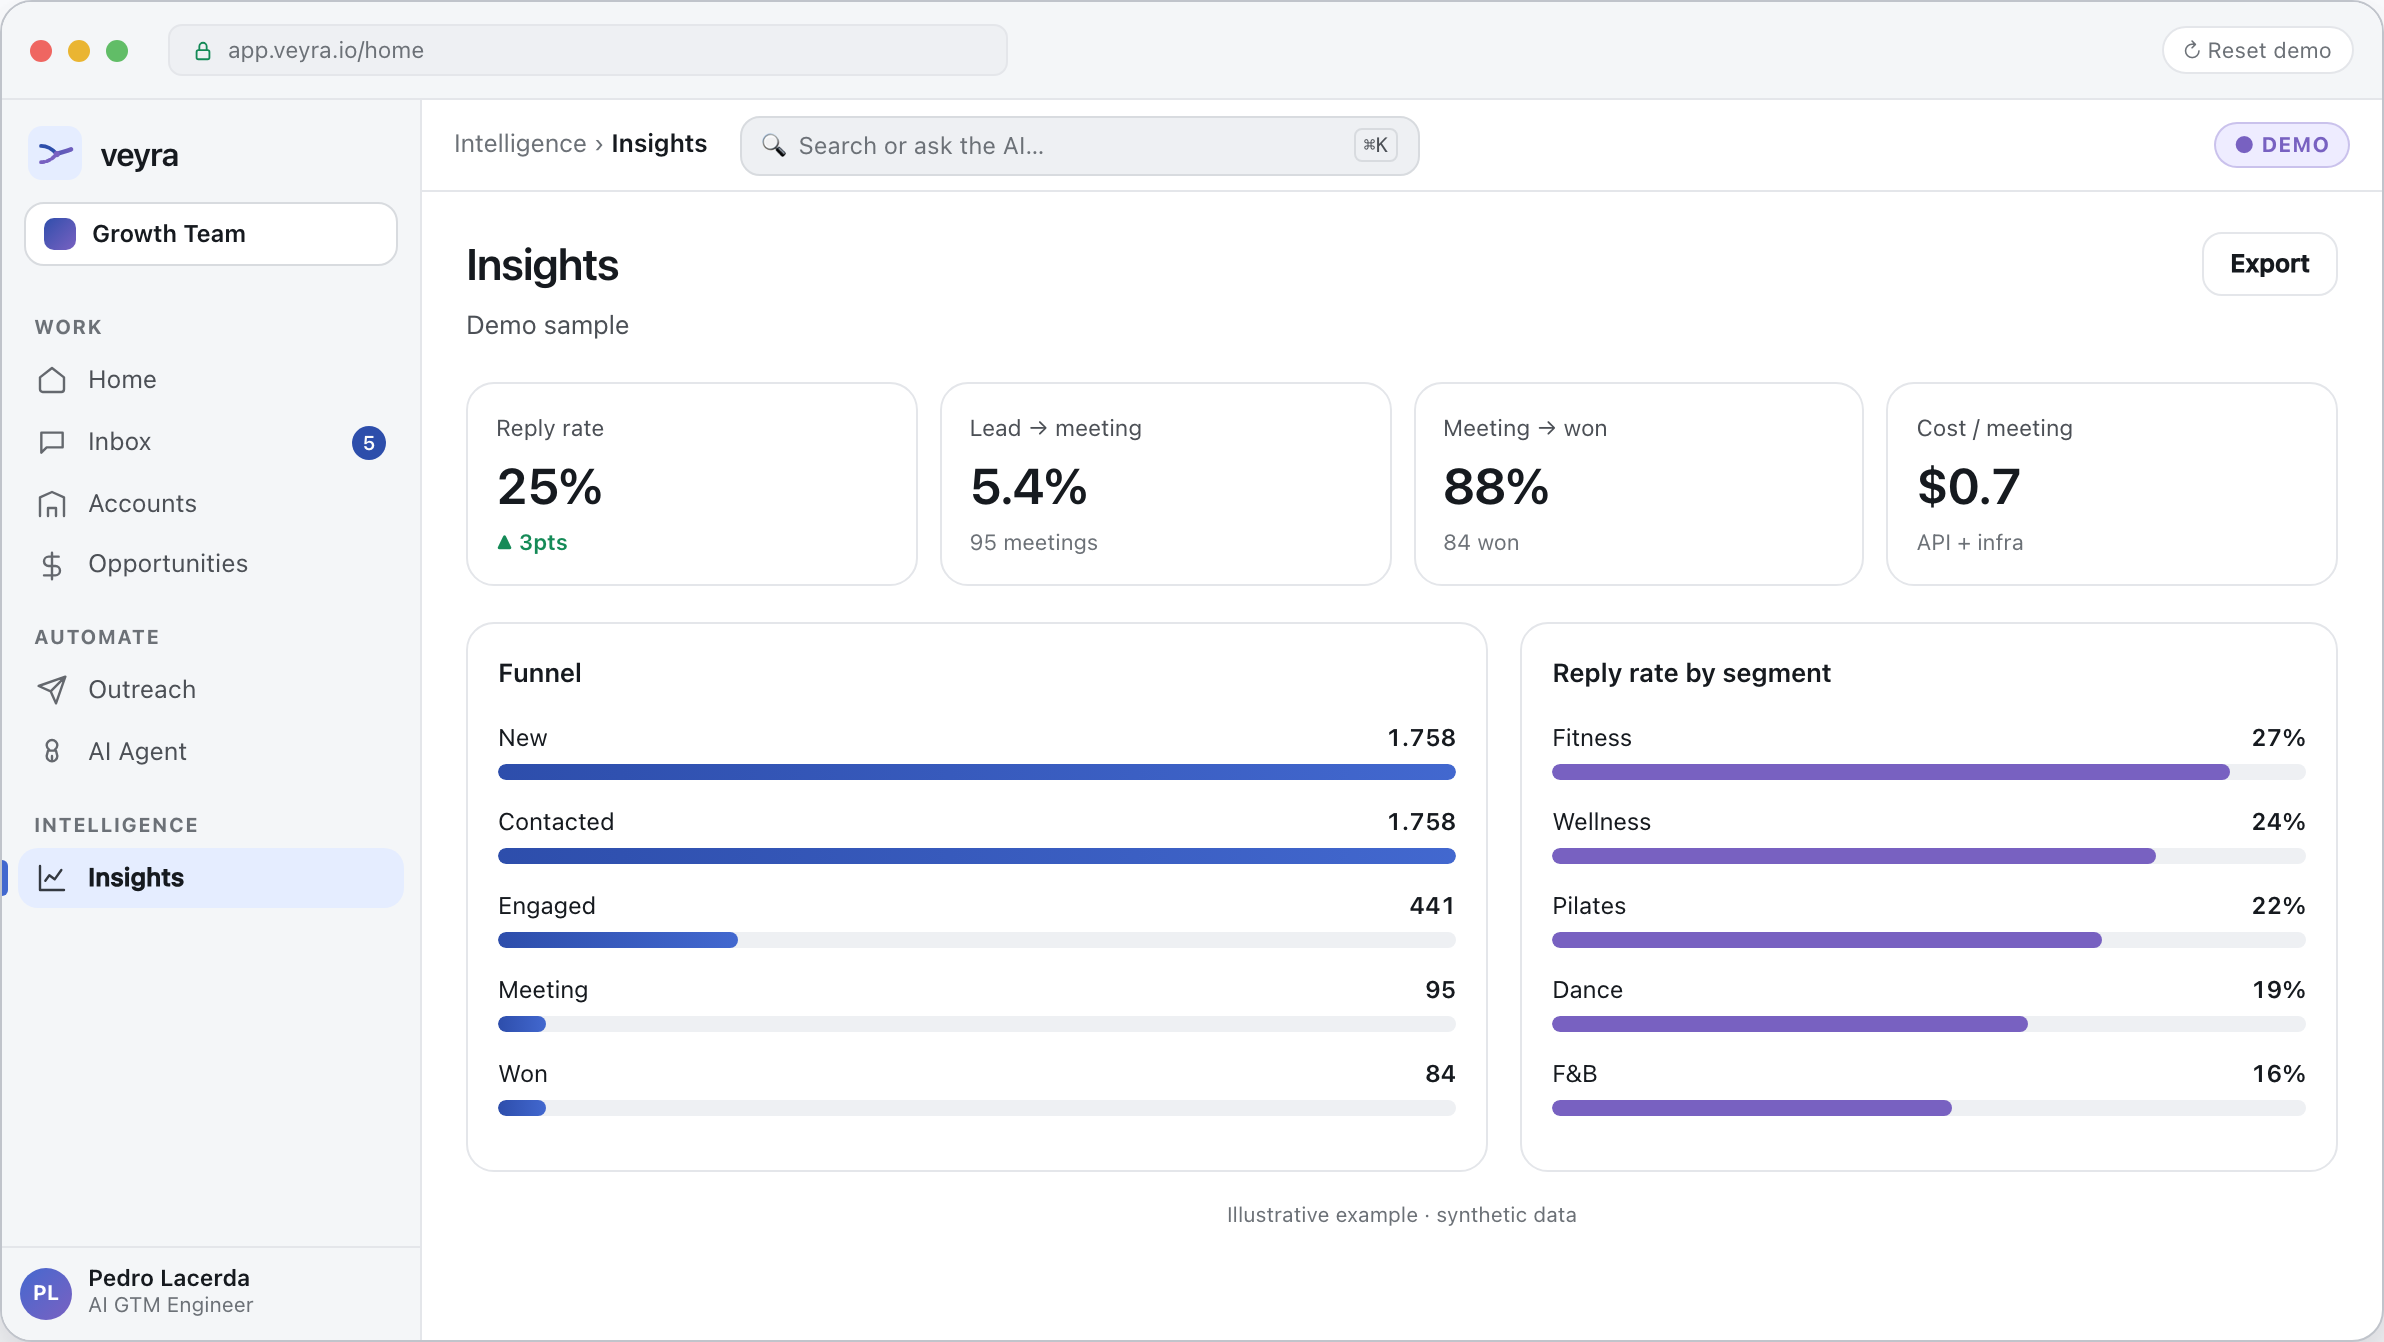The image size is (2384, 1342).
Task: Click the "API + infra" text
Action: coord(1970,542)
